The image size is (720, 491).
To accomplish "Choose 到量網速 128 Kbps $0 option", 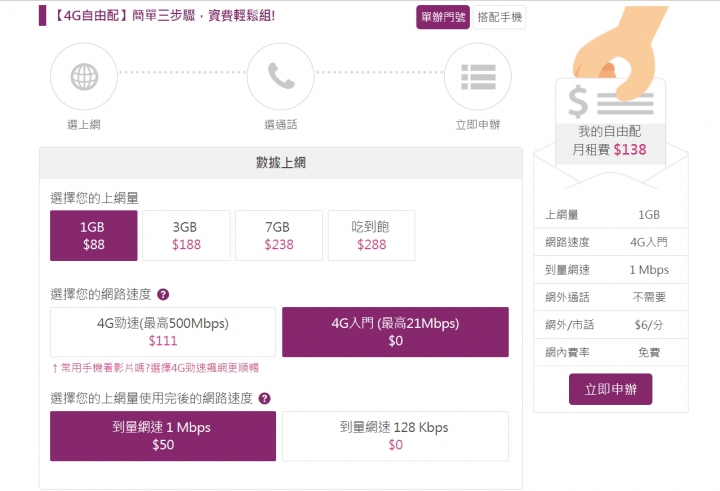I will click(x=395, y=435).
